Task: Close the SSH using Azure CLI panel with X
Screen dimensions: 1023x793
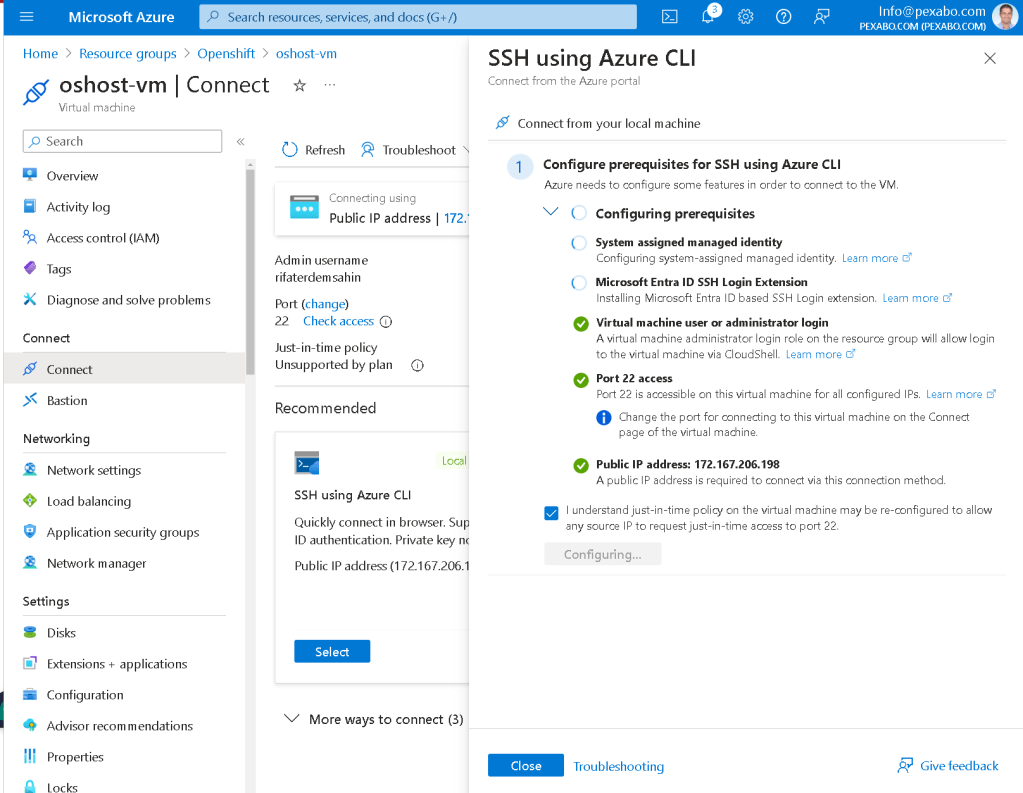Action: tap(990, 58)
